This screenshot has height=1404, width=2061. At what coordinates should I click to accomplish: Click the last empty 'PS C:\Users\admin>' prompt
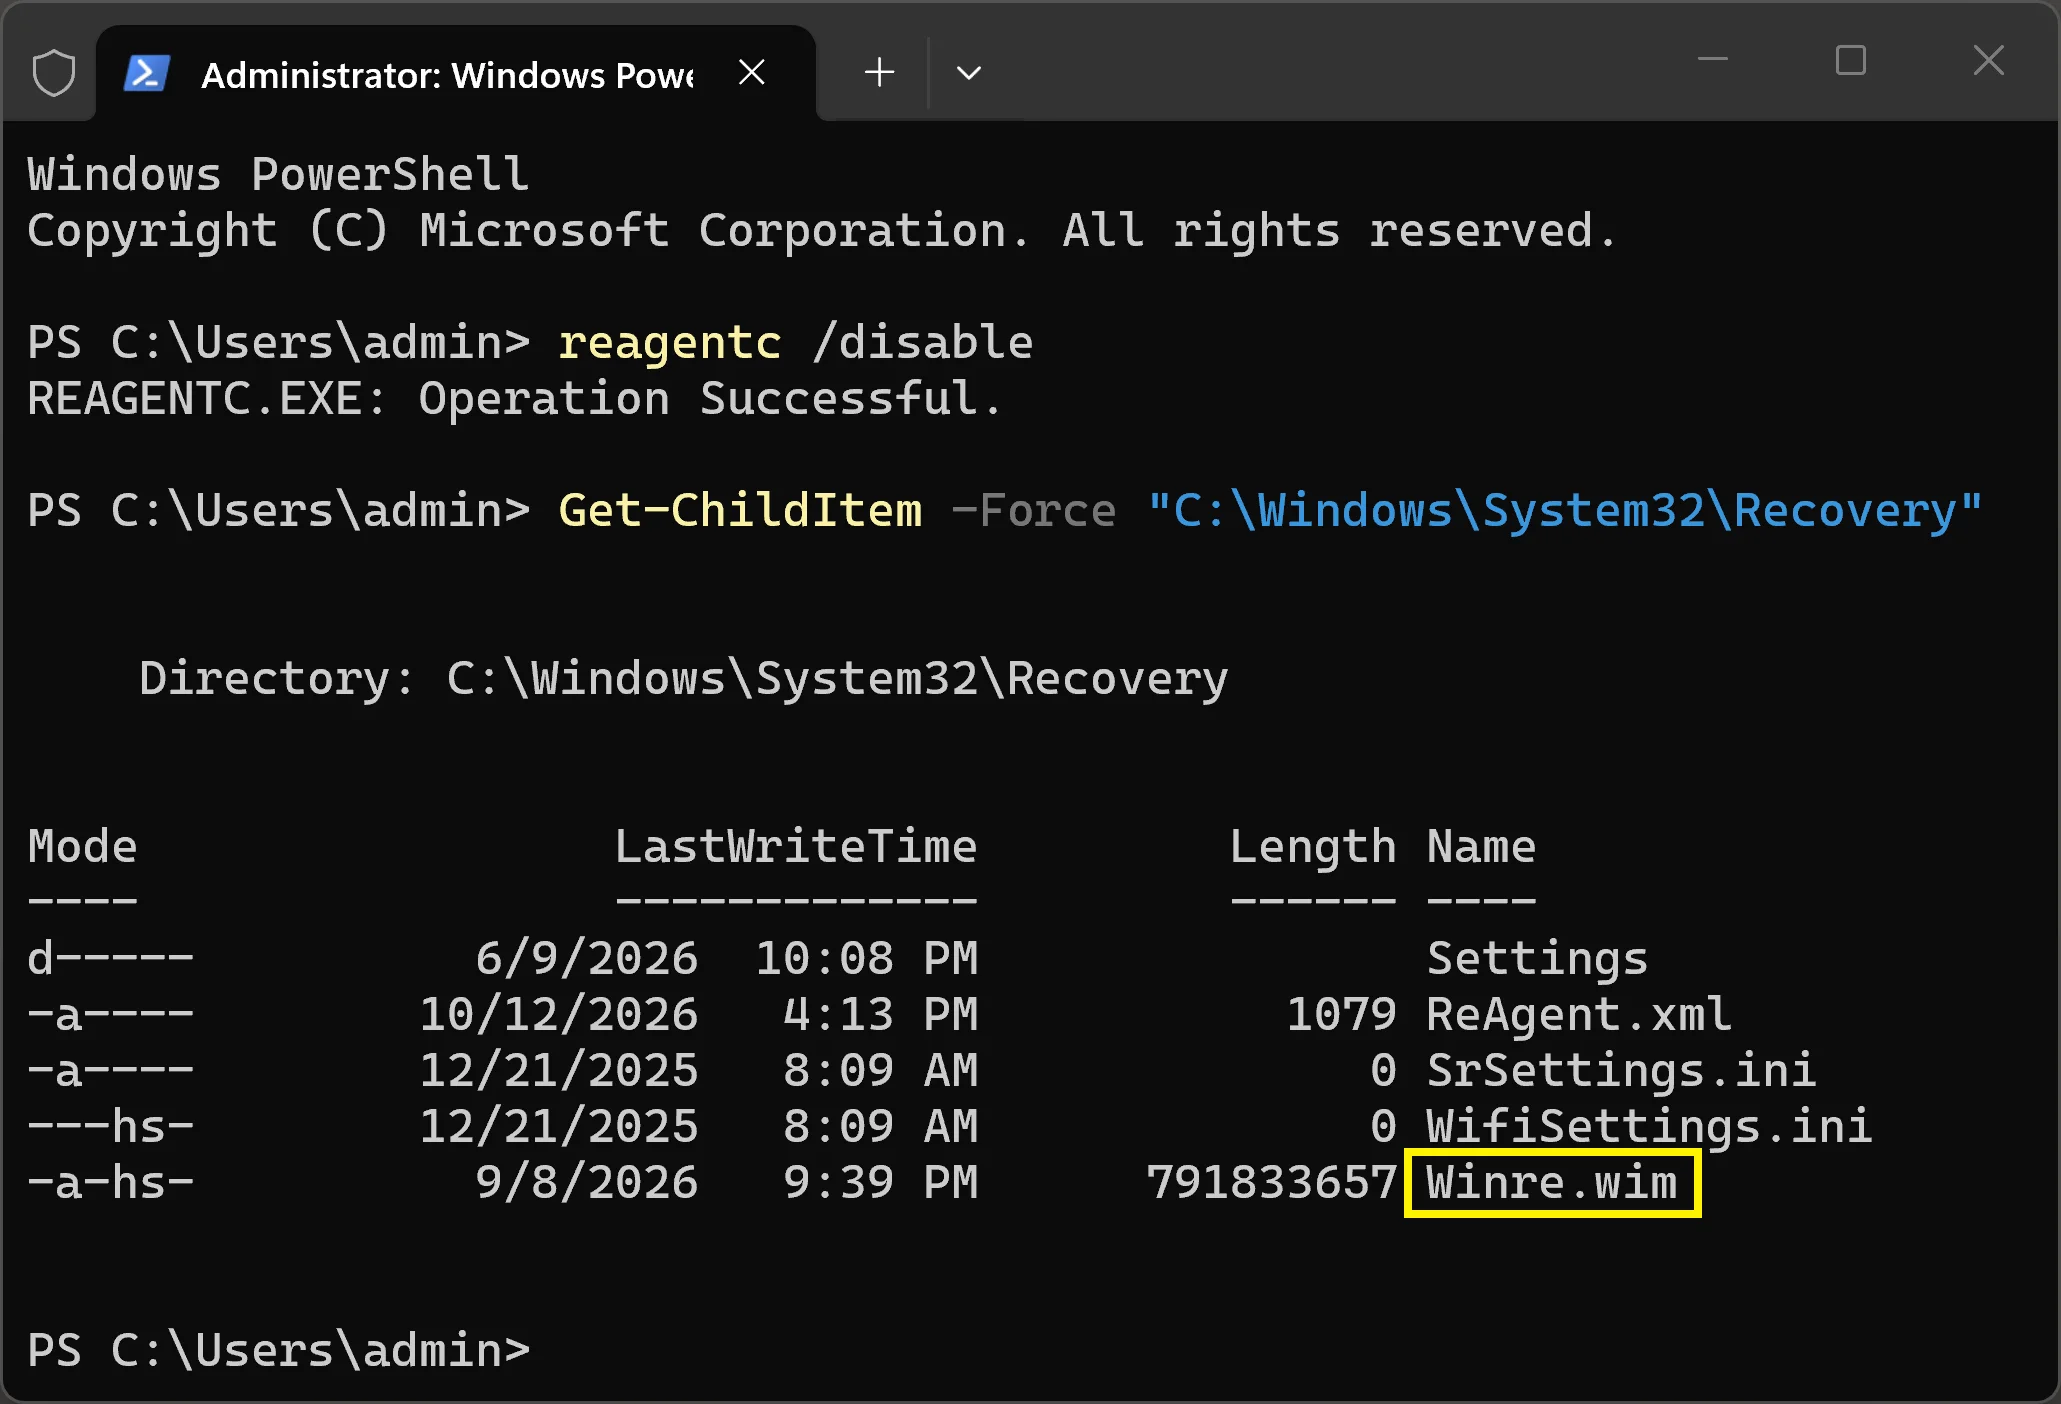[278, 1351]
